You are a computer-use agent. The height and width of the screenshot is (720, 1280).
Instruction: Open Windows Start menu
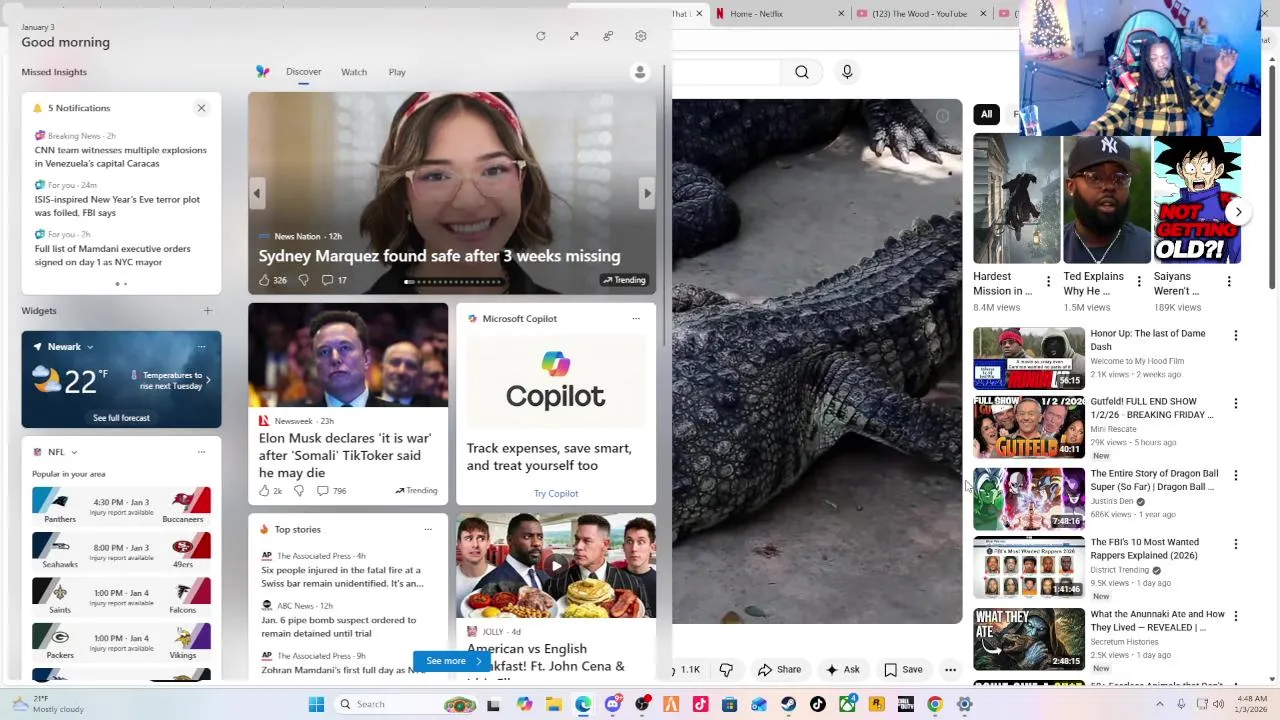coord(316,704)
